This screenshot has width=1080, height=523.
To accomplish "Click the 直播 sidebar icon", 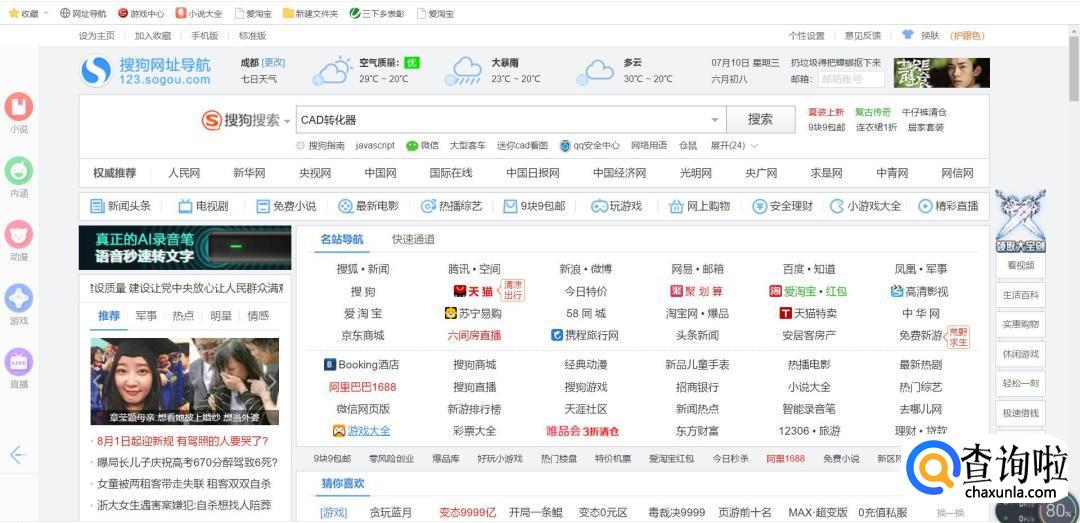I will (x=19, y=363).
